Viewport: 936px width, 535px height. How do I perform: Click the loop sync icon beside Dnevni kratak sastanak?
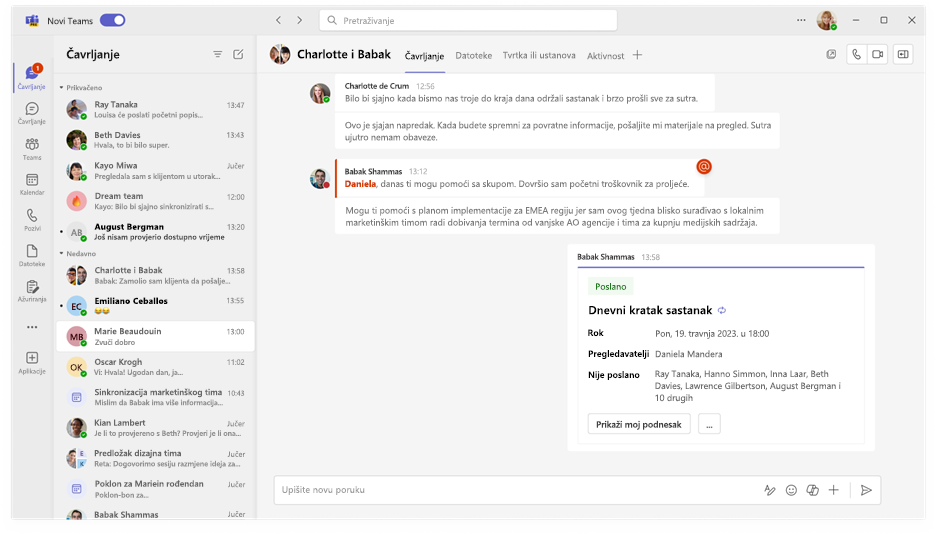pos(722,310)
